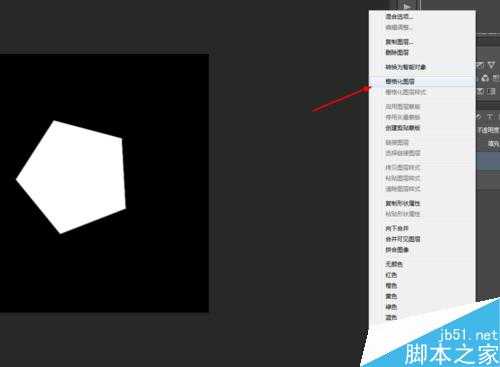
Task: Choose 合并可见图层 (Merge Visible)
Action: click(403, 239)
